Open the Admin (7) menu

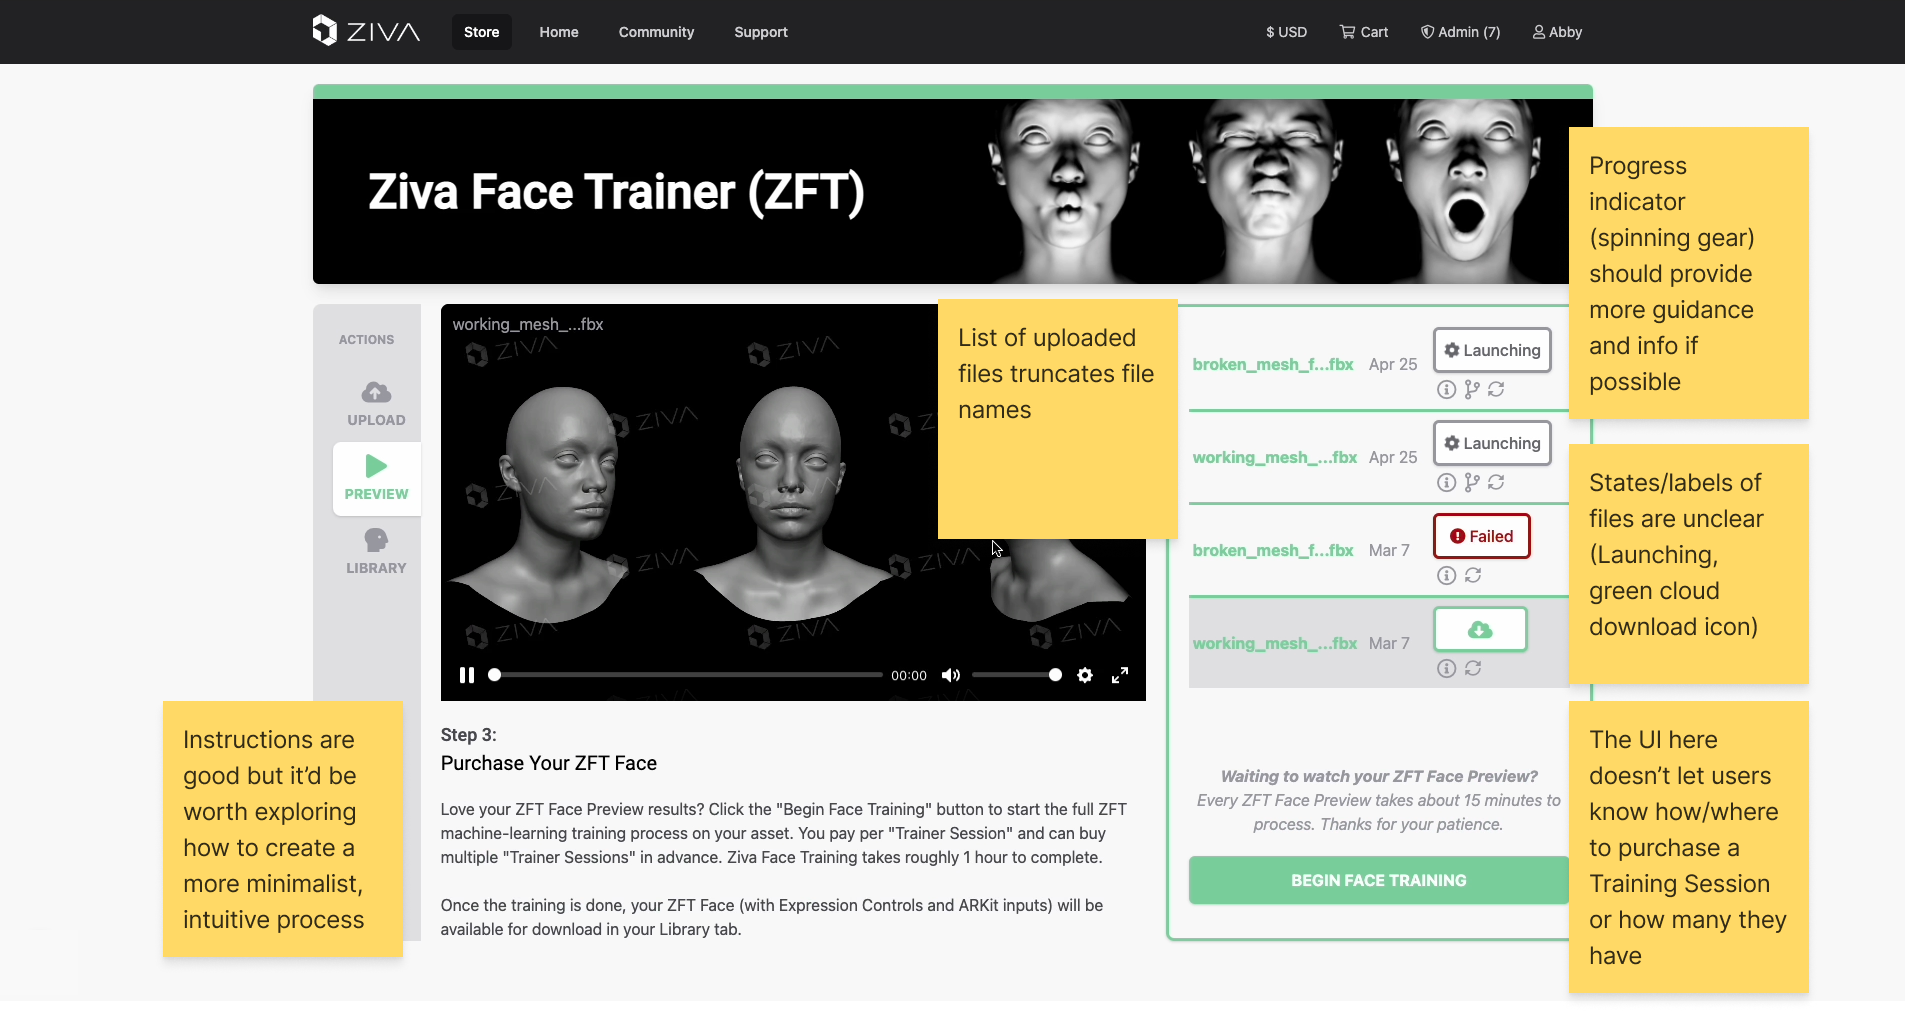click(x=1460, y=32)
